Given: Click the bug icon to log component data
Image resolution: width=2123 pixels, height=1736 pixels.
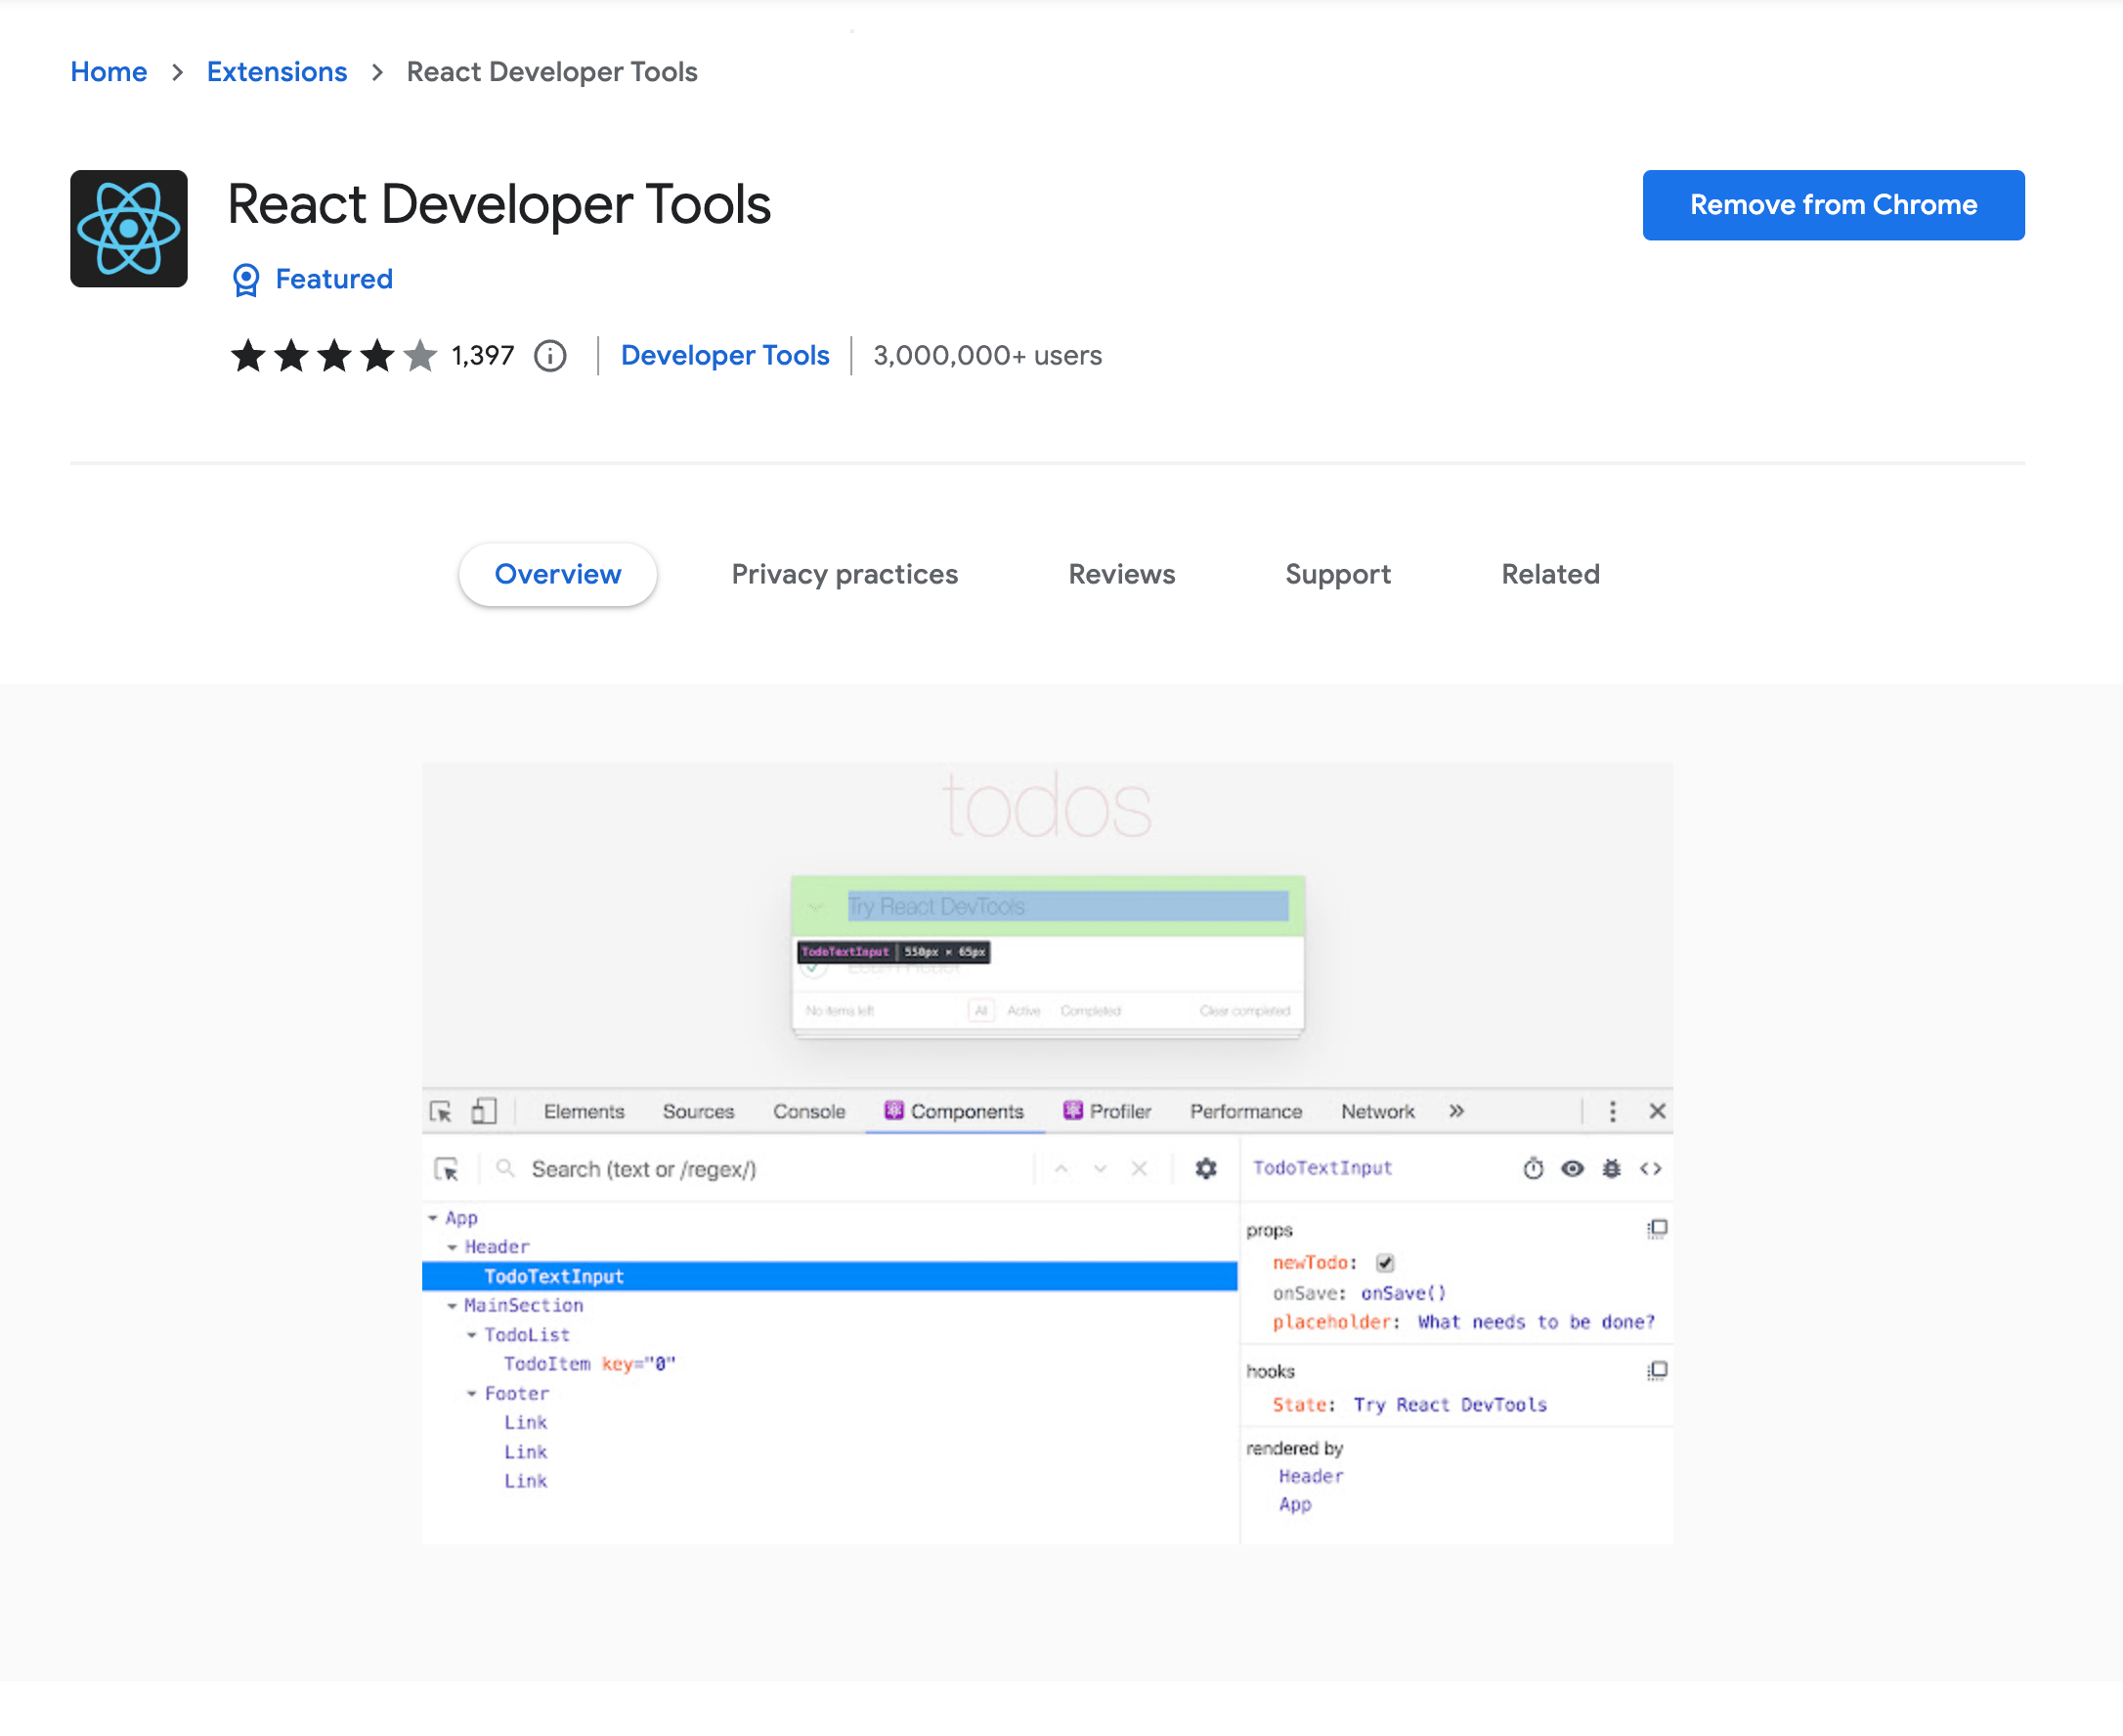Looking at the screenshot, I should click(x=1611, y=1168).
